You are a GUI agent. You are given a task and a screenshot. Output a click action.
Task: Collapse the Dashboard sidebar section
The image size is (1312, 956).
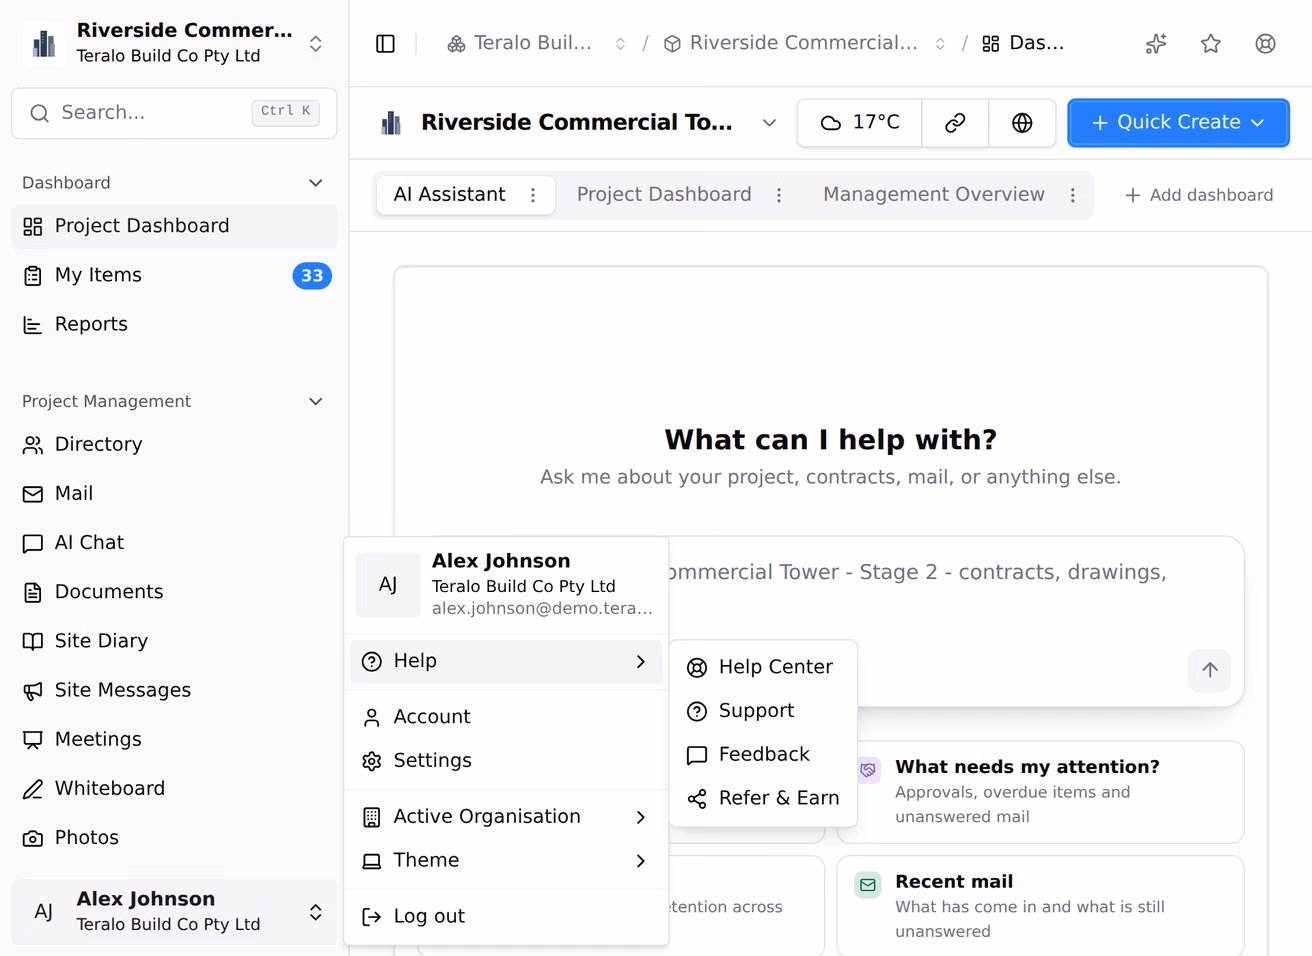pos(315,183)
